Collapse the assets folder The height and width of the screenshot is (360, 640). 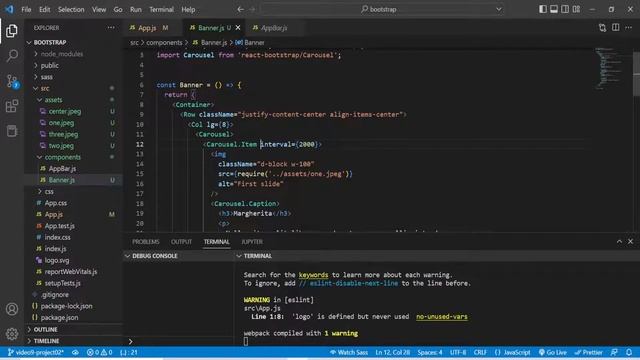[x=73, y=100]
